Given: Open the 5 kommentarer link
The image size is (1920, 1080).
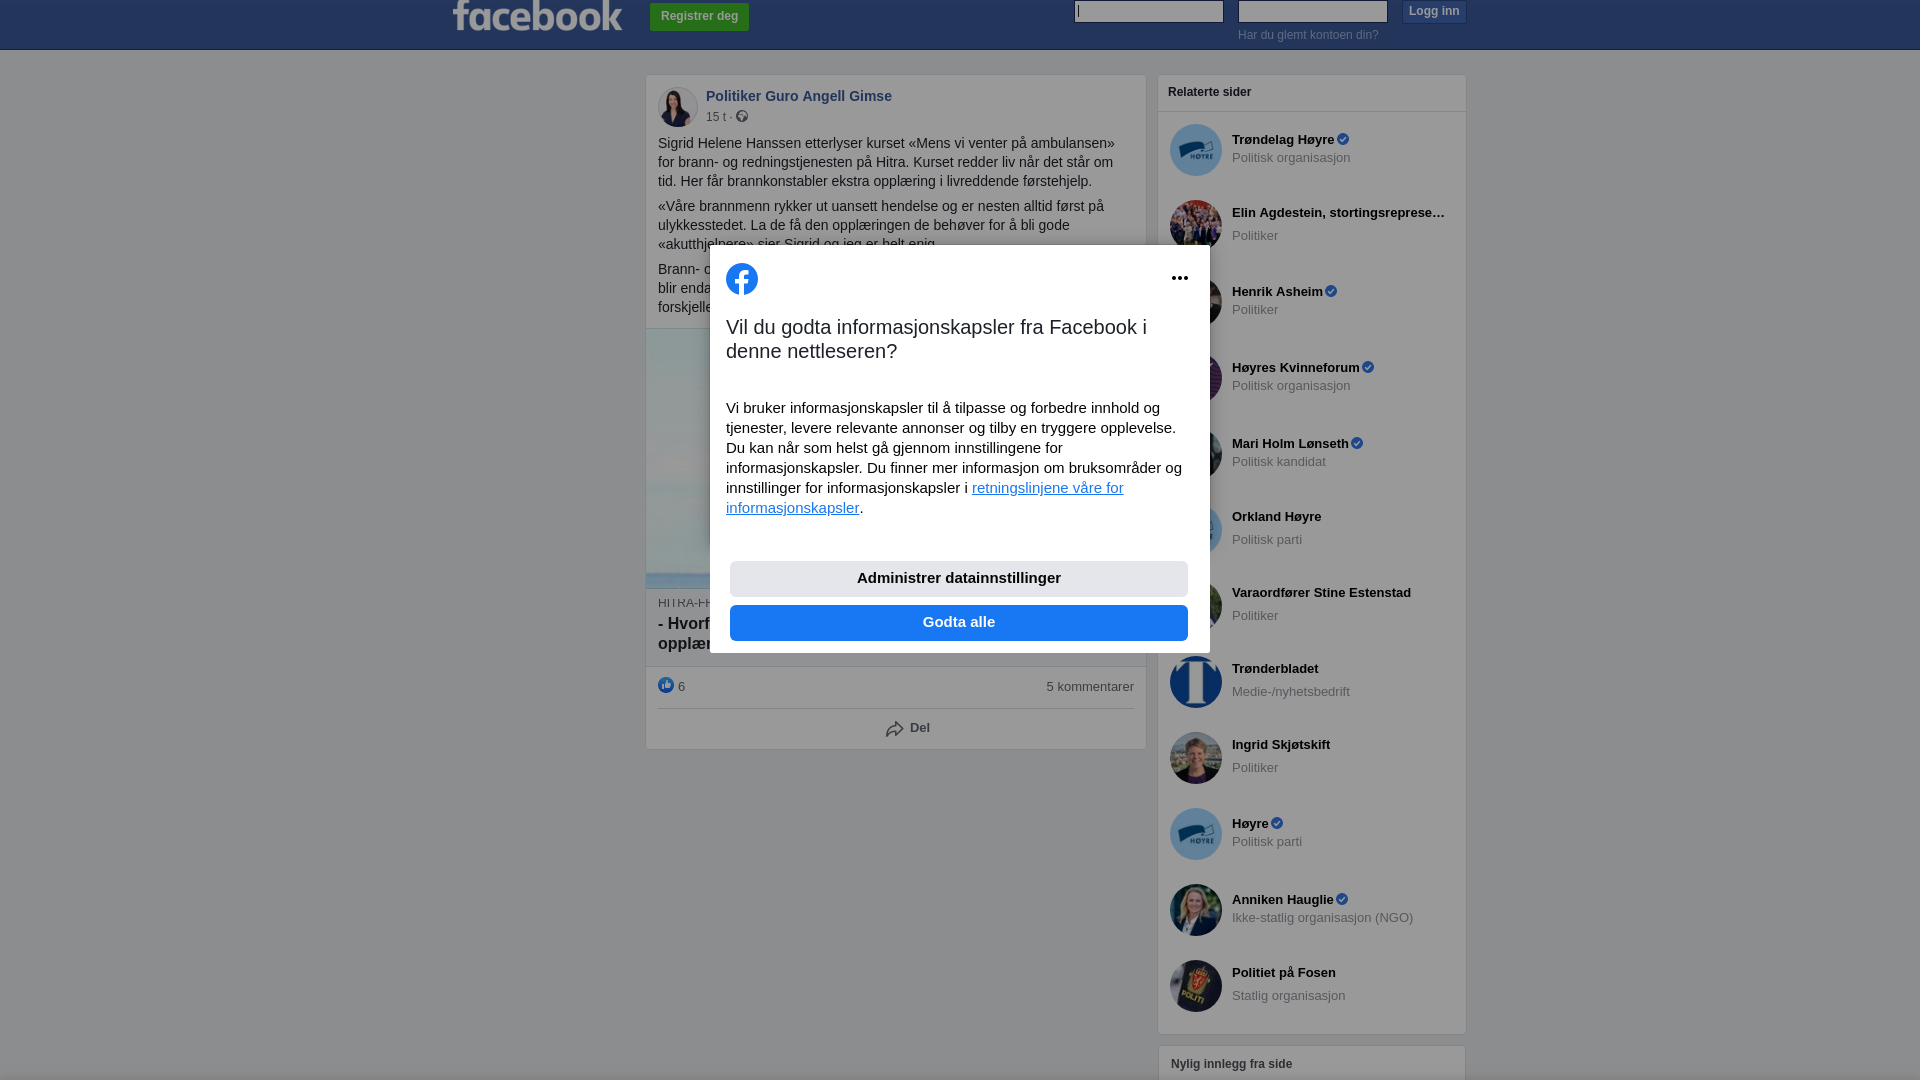Looking at the screenshot, I should coord(1090,687).
